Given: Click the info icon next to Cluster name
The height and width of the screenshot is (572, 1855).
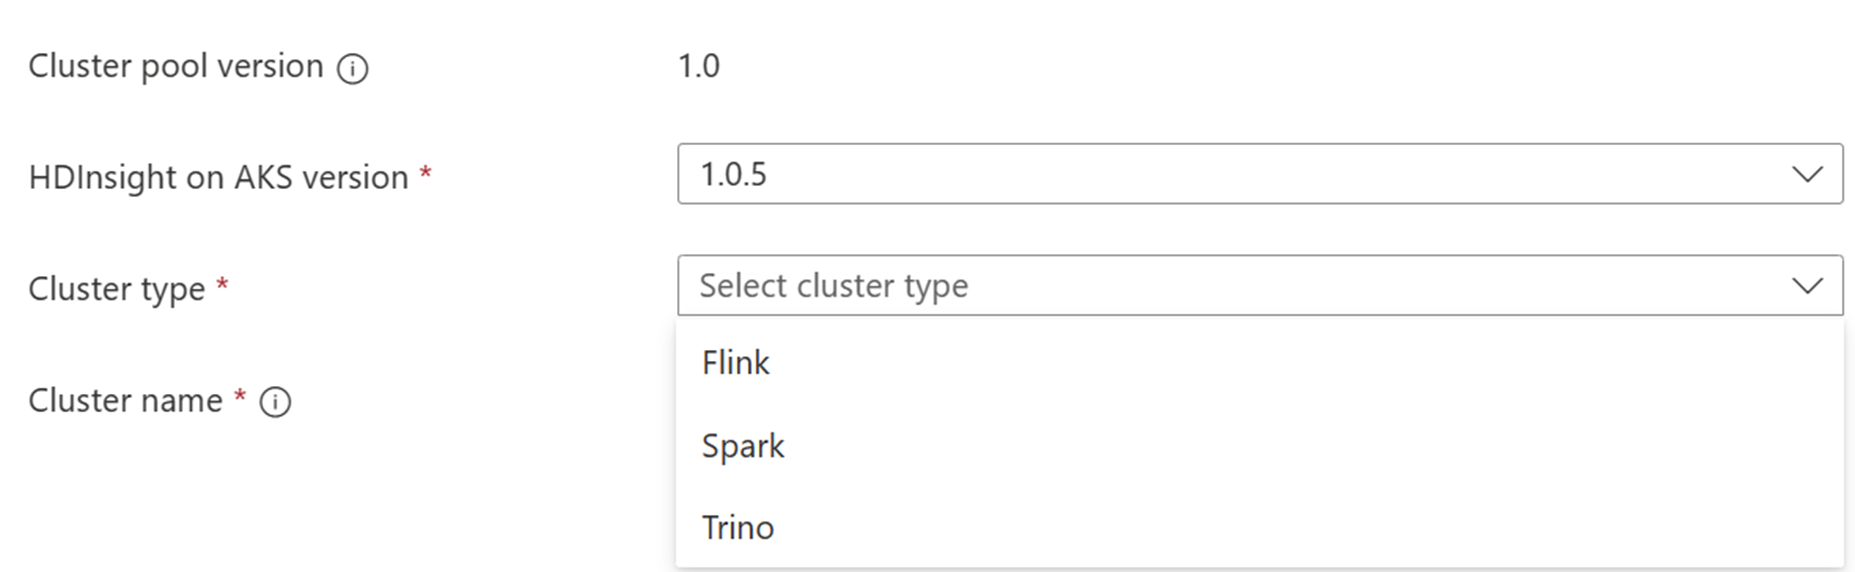Looking at the screenshot, I should point(275,402).
